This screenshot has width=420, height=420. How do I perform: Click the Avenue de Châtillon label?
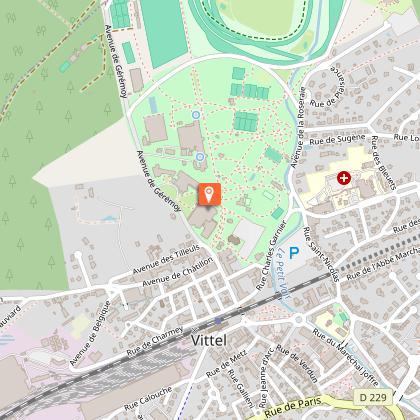coord(177,272)
